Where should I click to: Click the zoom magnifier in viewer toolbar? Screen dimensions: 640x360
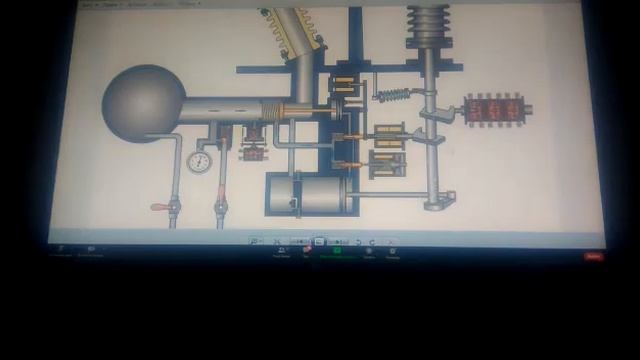[x=255, y=242]
